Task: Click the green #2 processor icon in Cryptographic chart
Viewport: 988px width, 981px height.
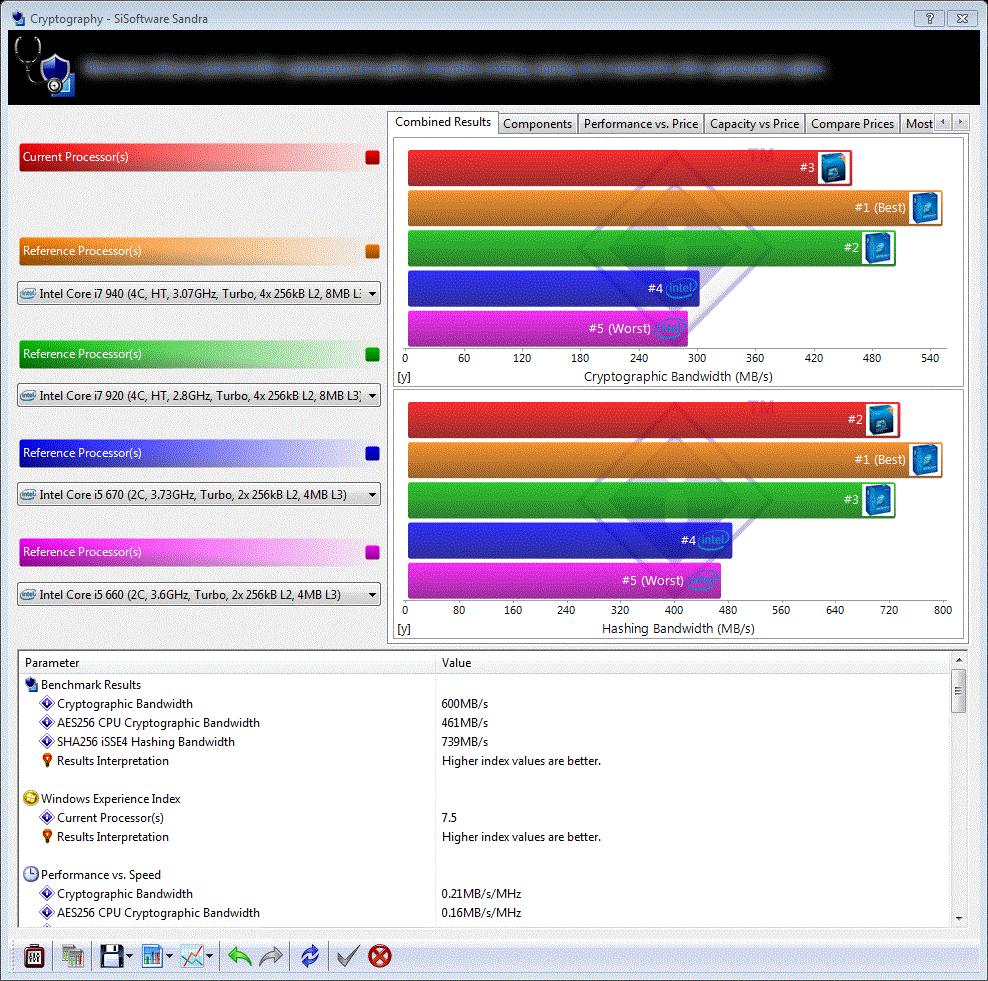Action: point(878,248)
